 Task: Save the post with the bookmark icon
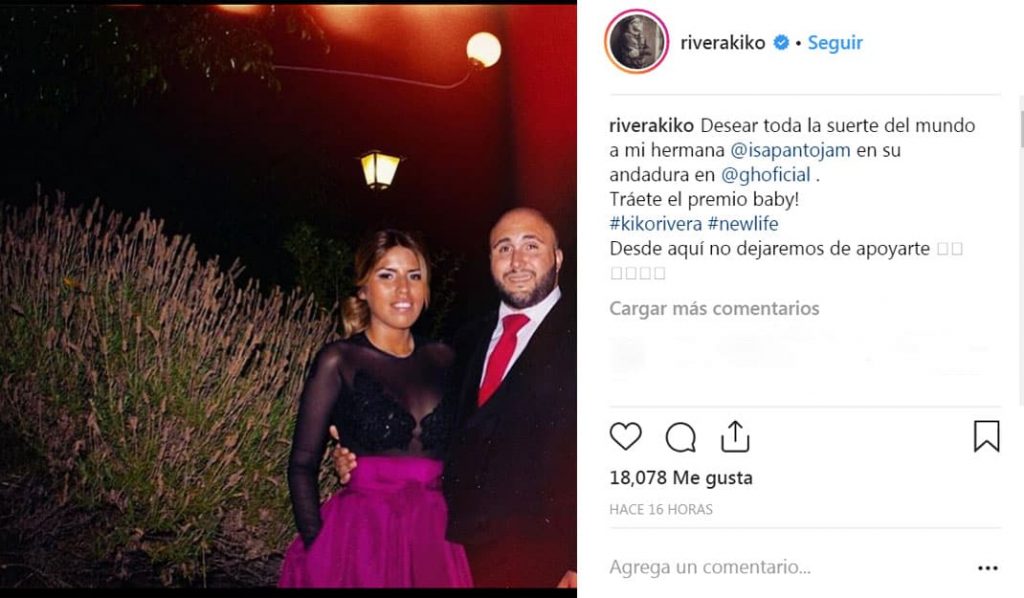[986, 436]
